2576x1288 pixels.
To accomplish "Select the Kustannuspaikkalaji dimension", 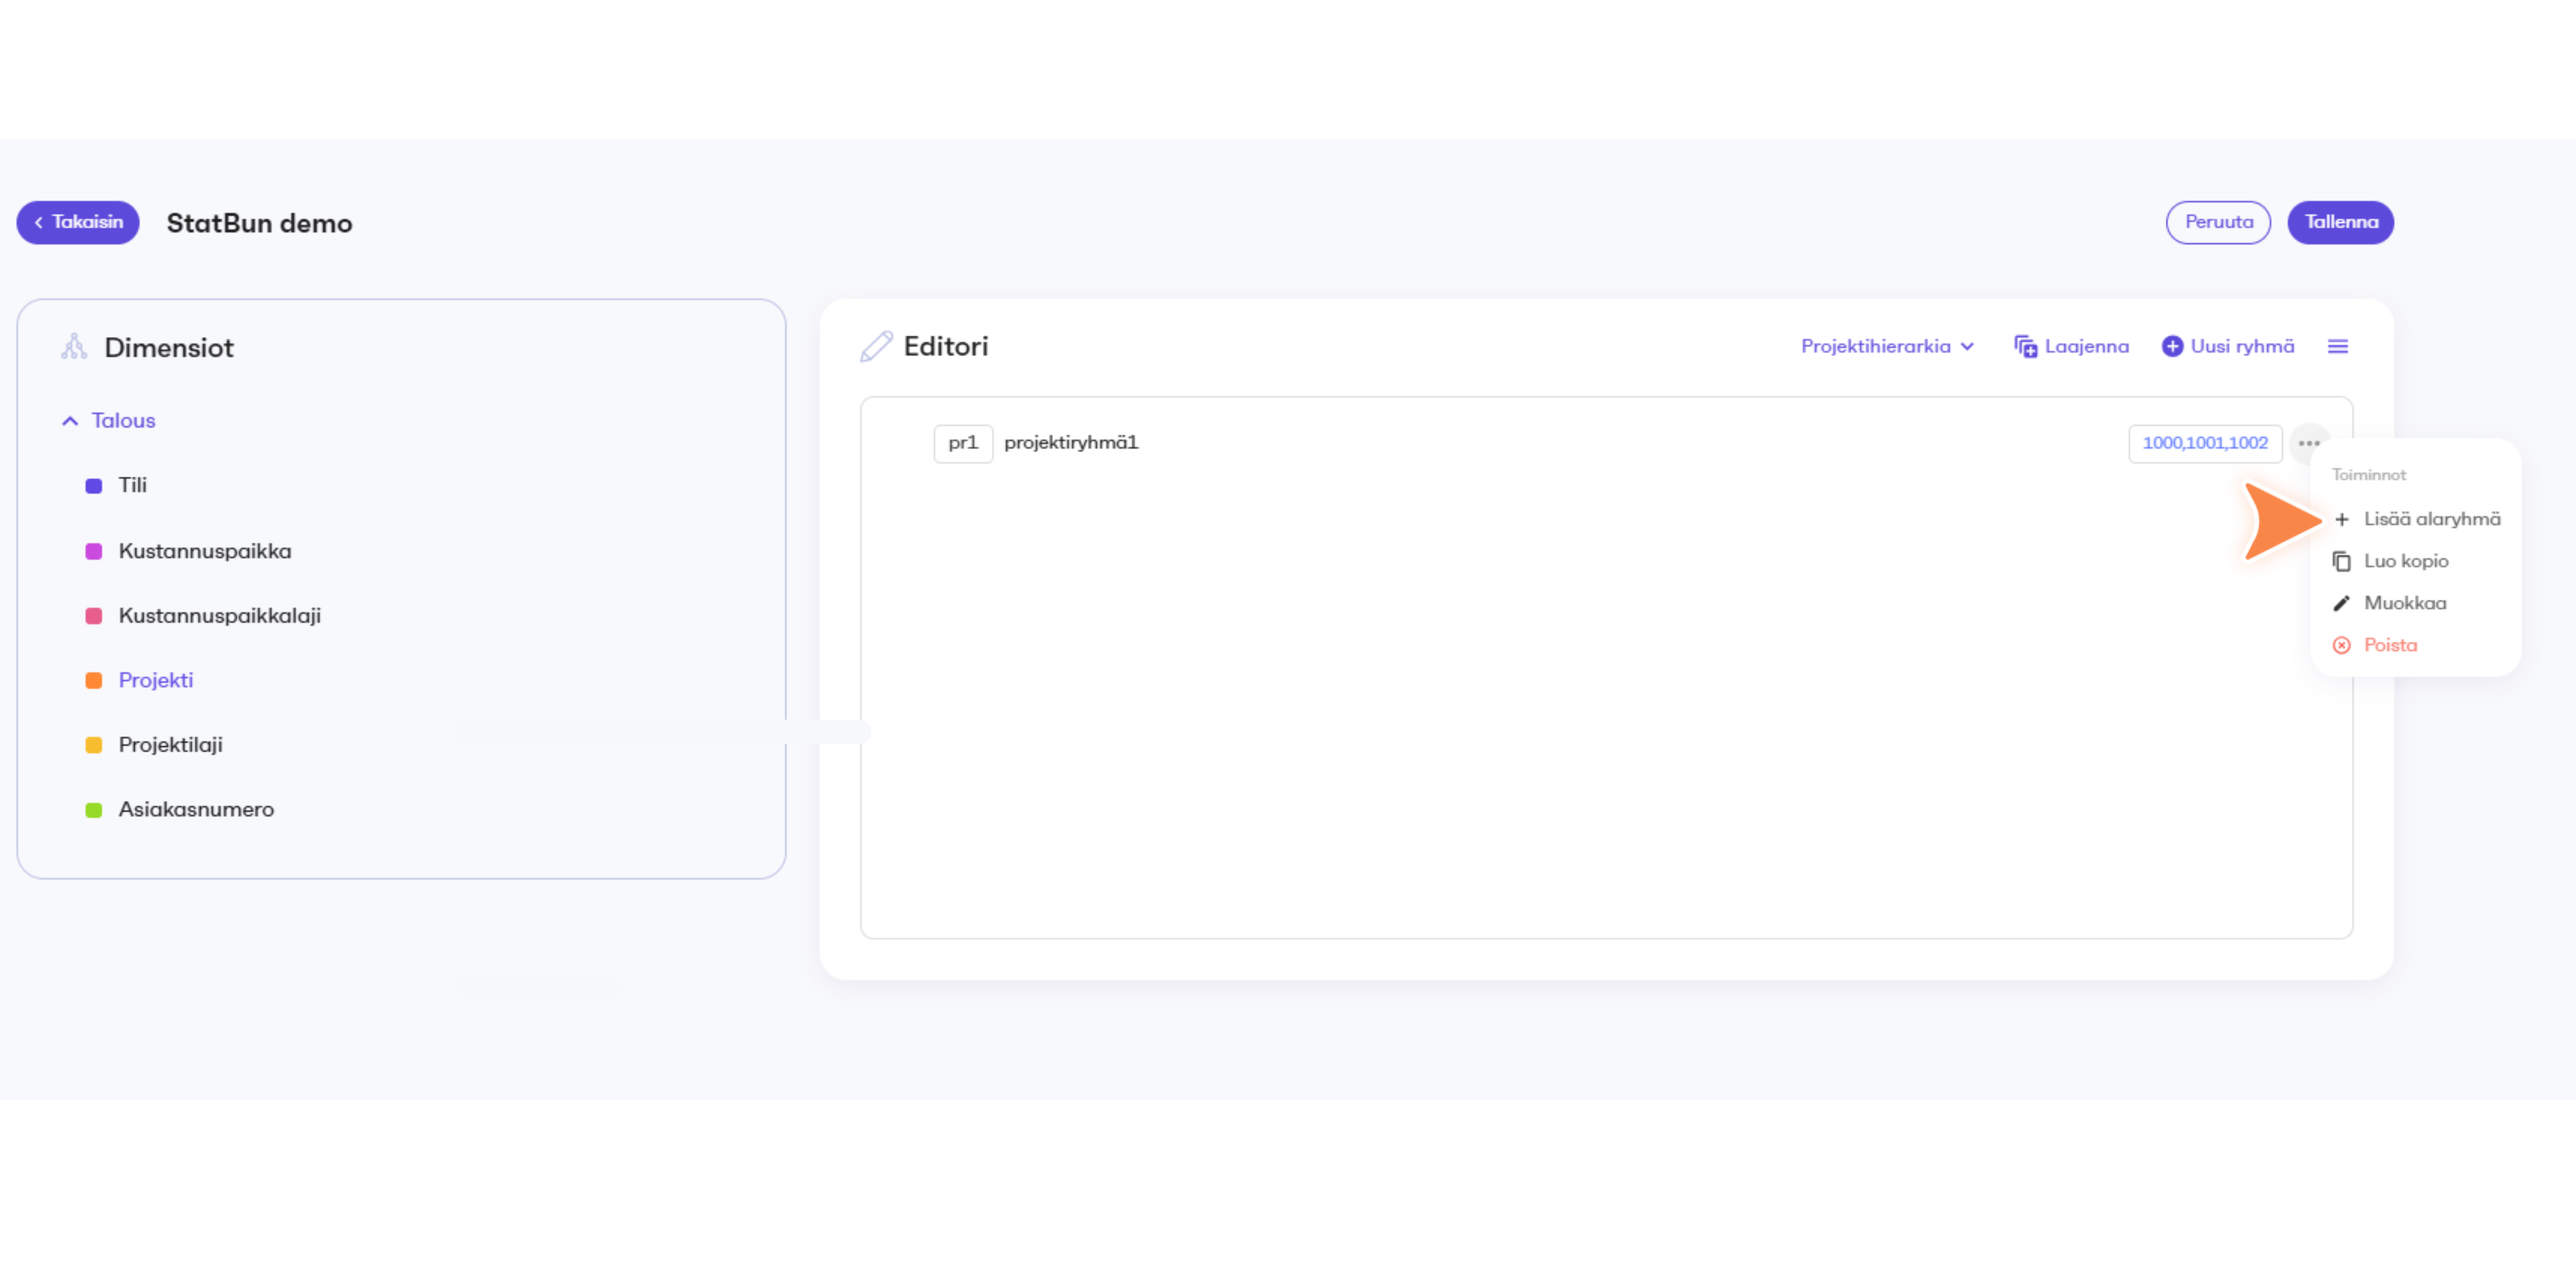I will pos(220,616).
